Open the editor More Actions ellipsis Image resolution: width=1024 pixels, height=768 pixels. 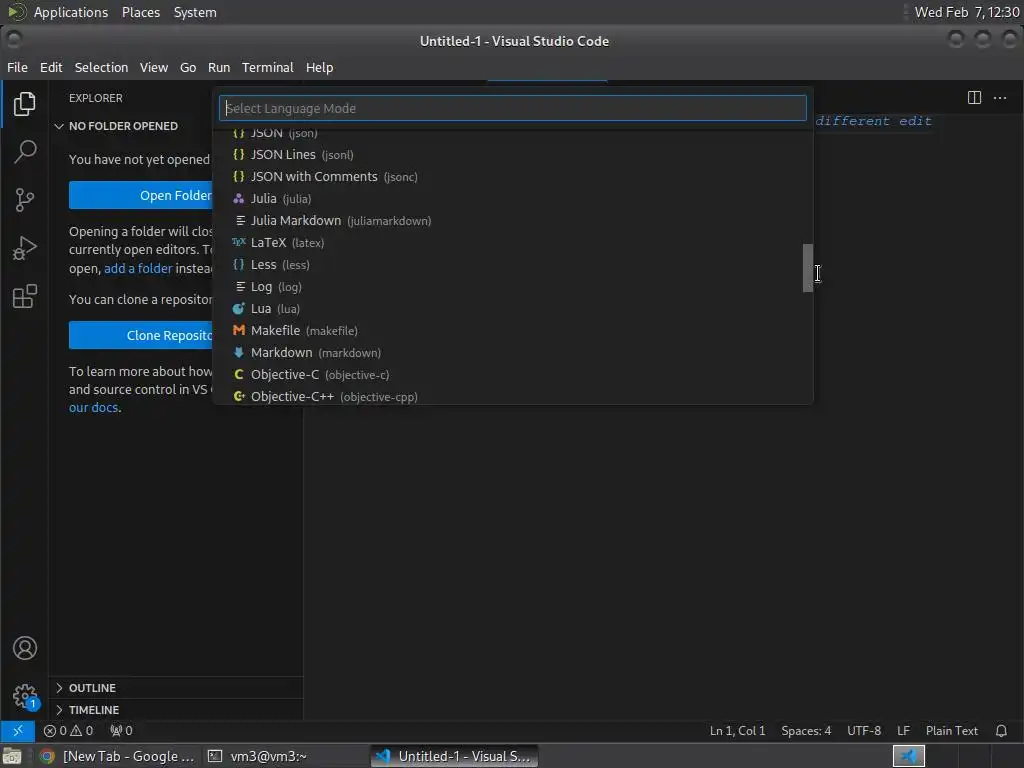click(1000, 98)
